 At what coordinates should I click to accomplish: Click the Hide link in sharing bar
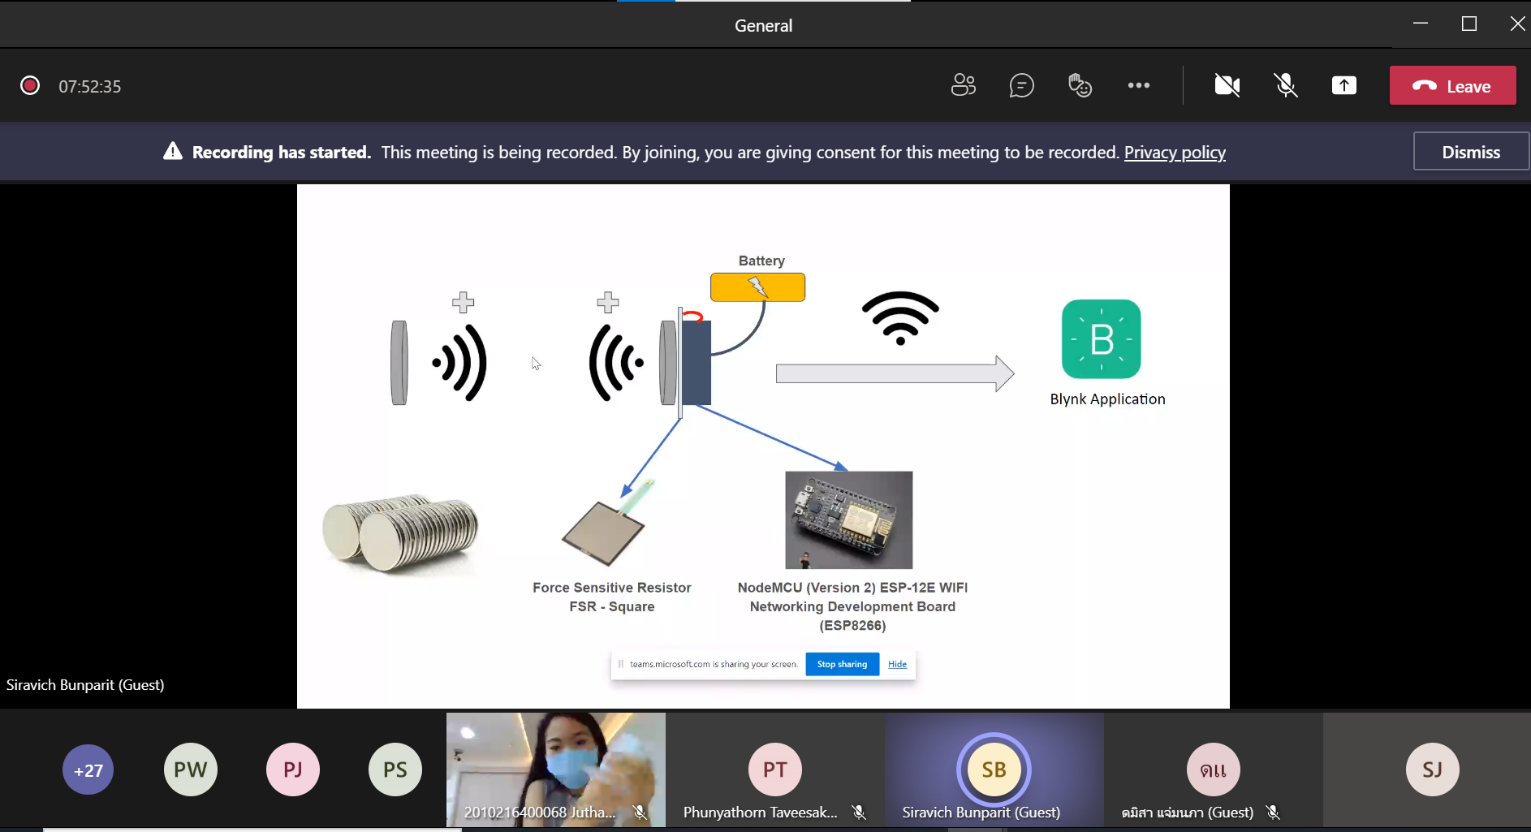(x=897, y=664)
